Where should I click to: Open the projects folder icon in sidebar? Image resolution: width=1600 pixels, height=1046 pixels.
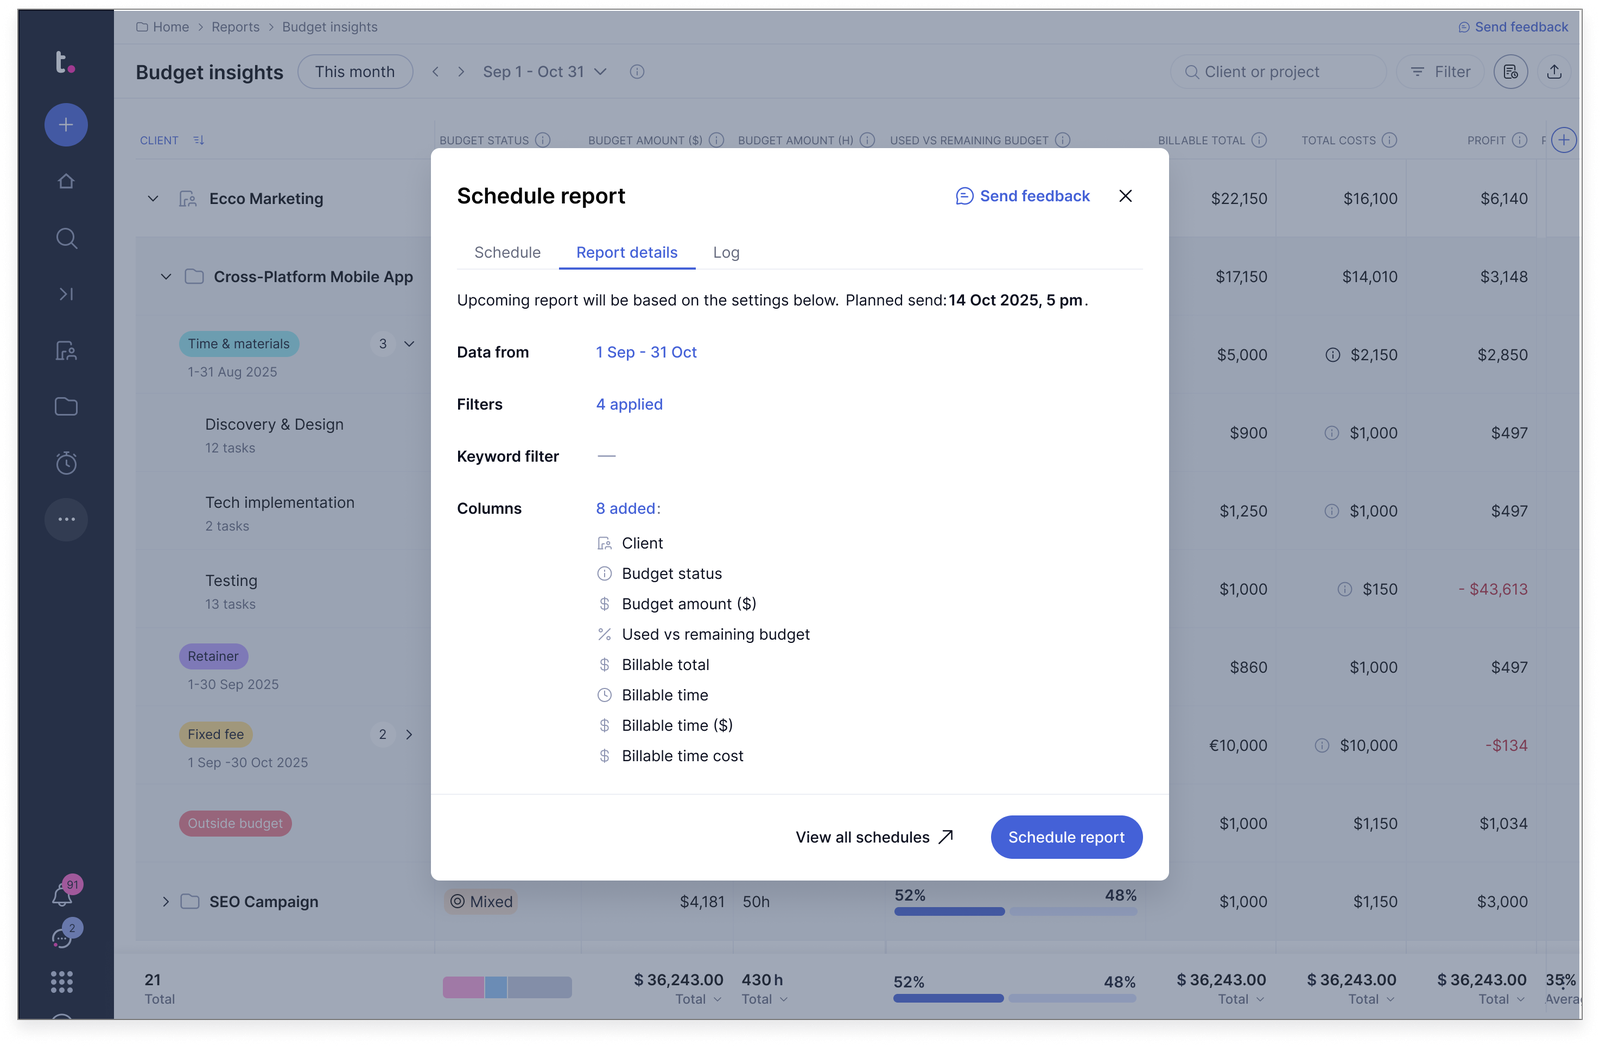66,406
